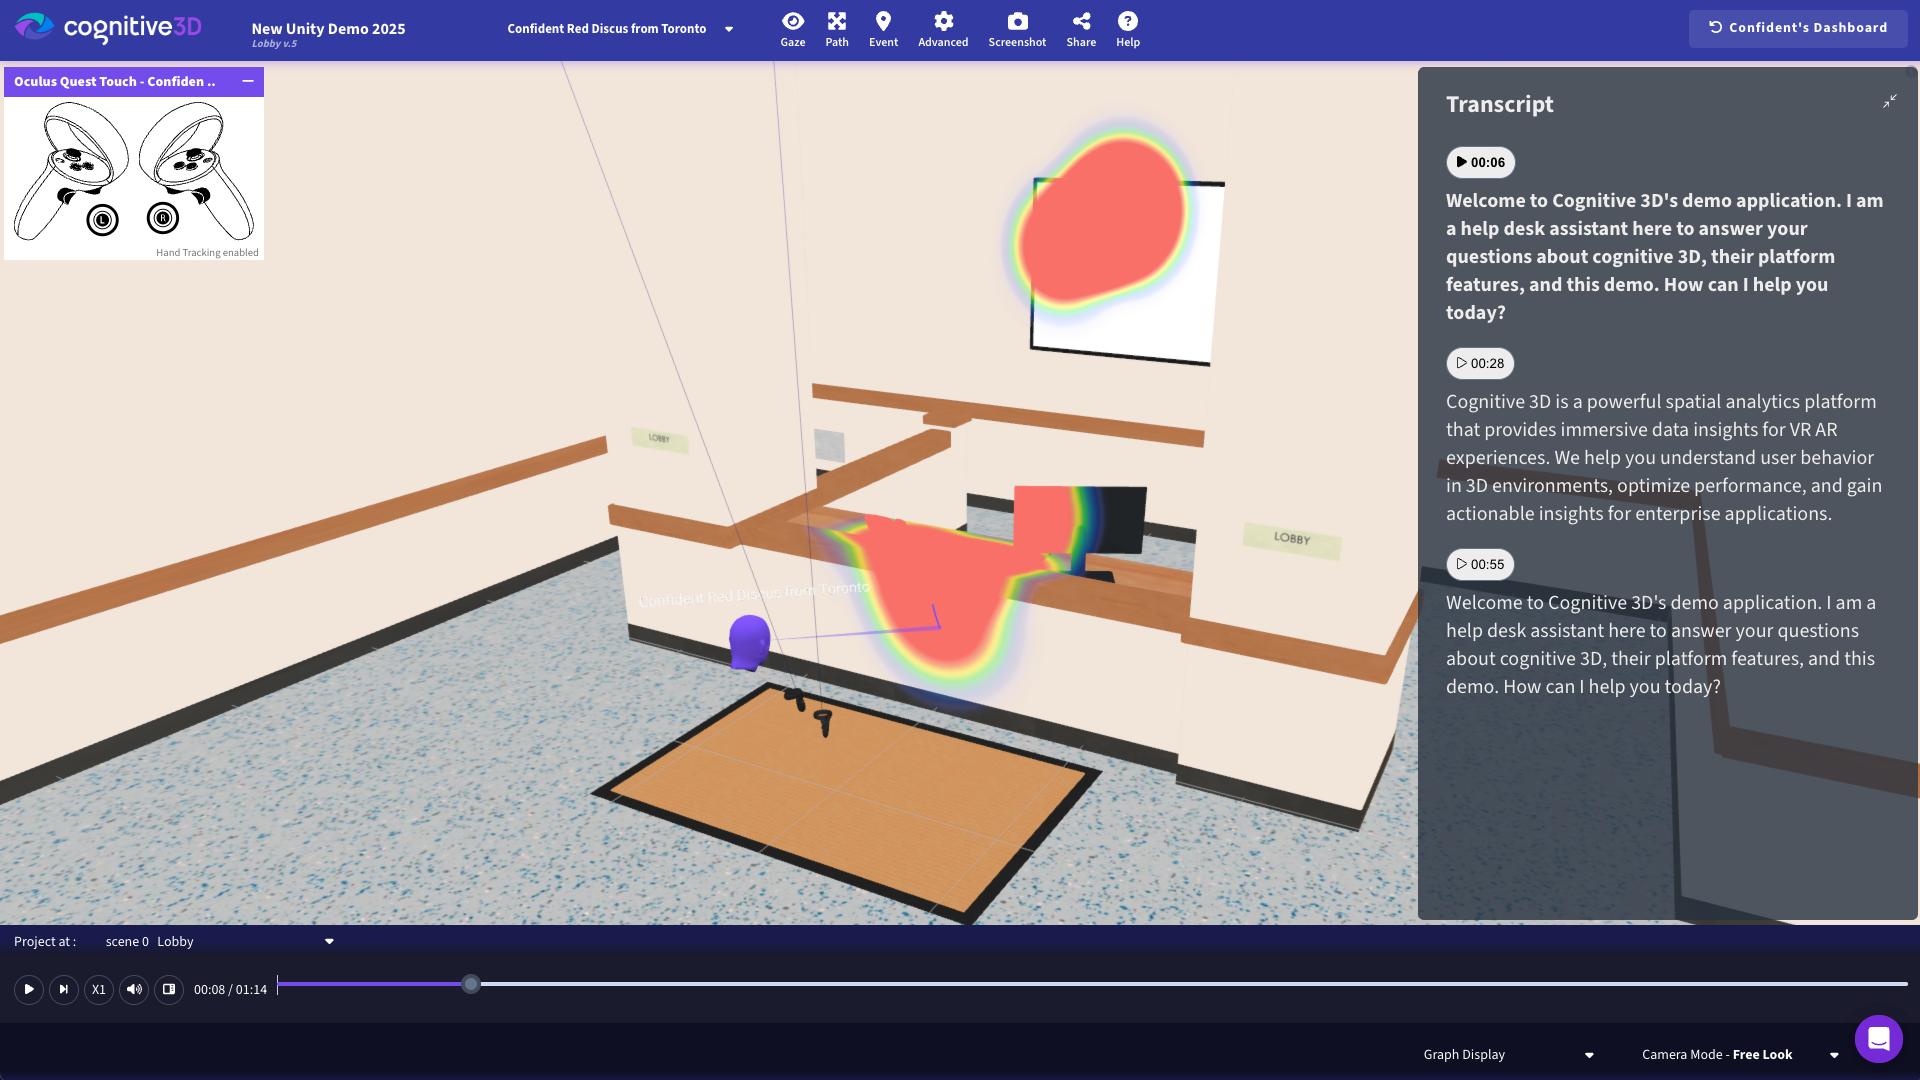
Task: Open the Camera Mode Free Look dropdown
Action: (x=1740, y=1054)
